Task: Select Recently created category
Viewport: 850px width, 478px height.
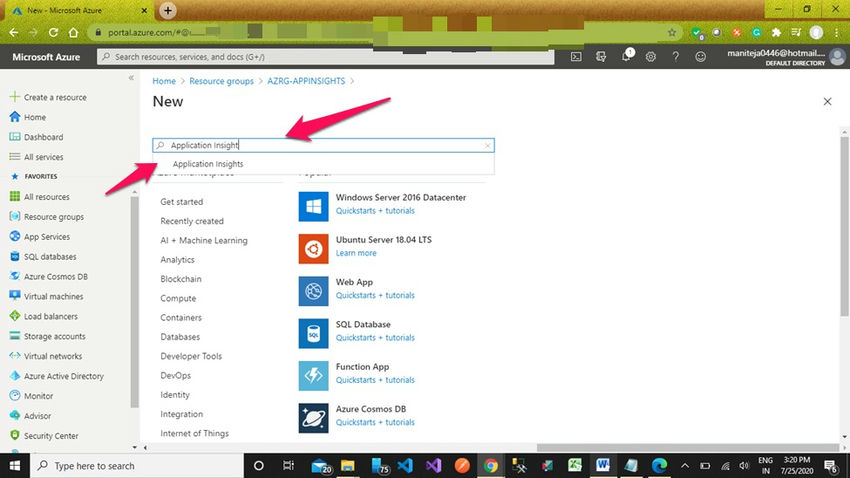Action: [x=192, y=221]
